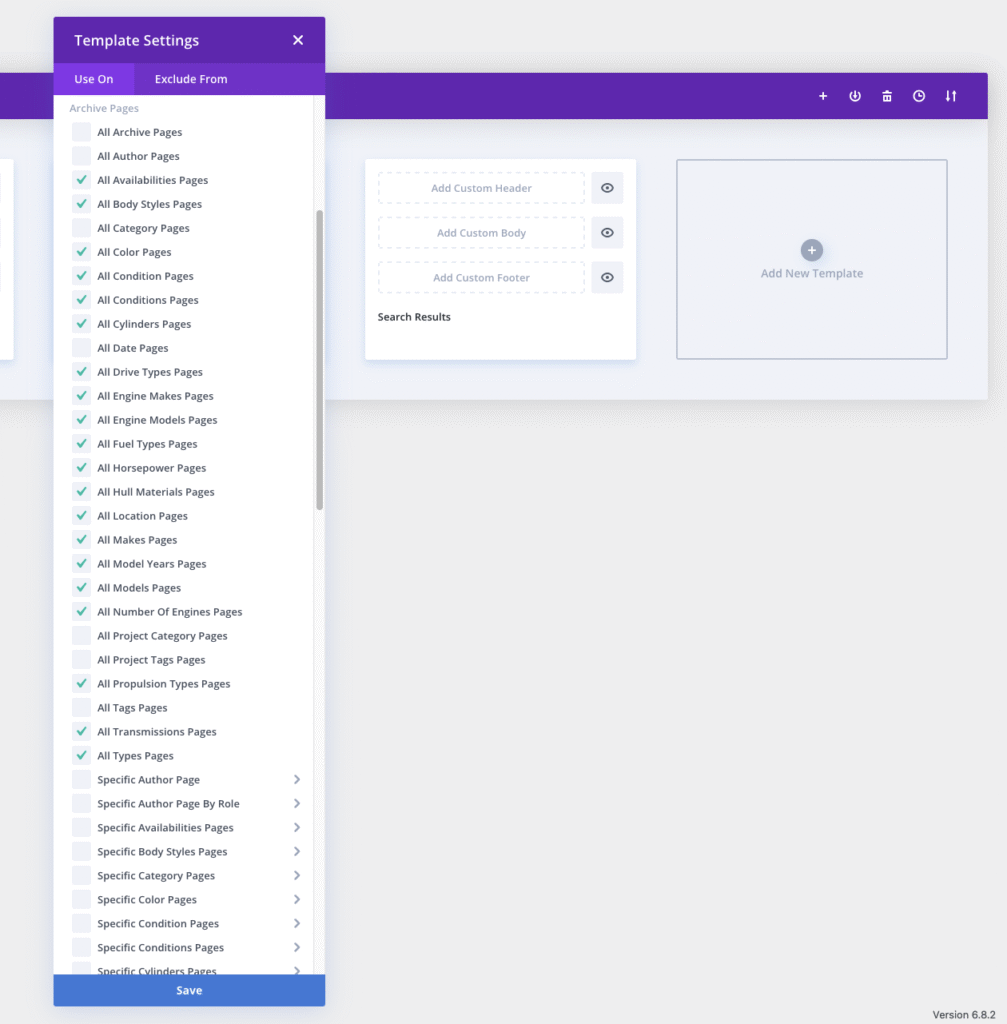
Task: Expand Specific Category Pages chevron
Action: click(296, 876)
